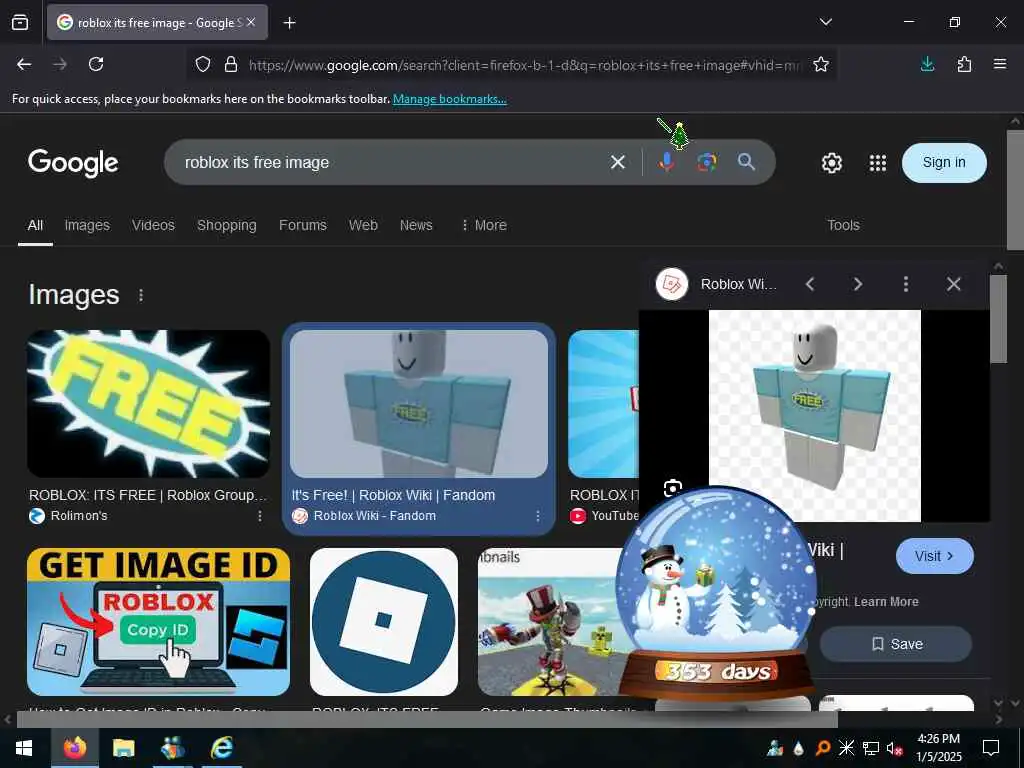1024x768 pixels.
Task: Open the yellow FREE logo thumbnail
Action: coord(148,404)
